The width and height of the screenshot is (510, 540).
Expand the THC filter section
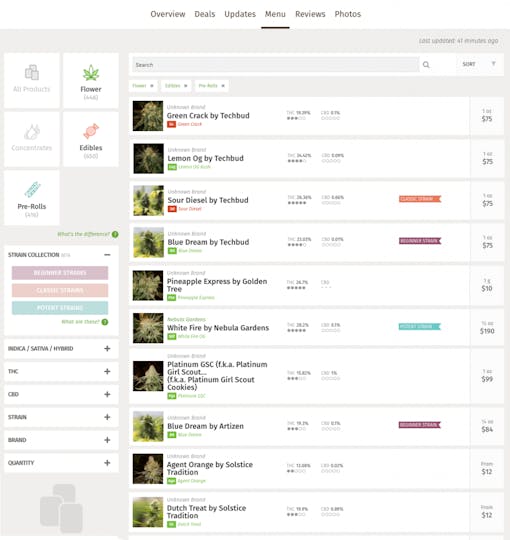click(x=107, y=371)
